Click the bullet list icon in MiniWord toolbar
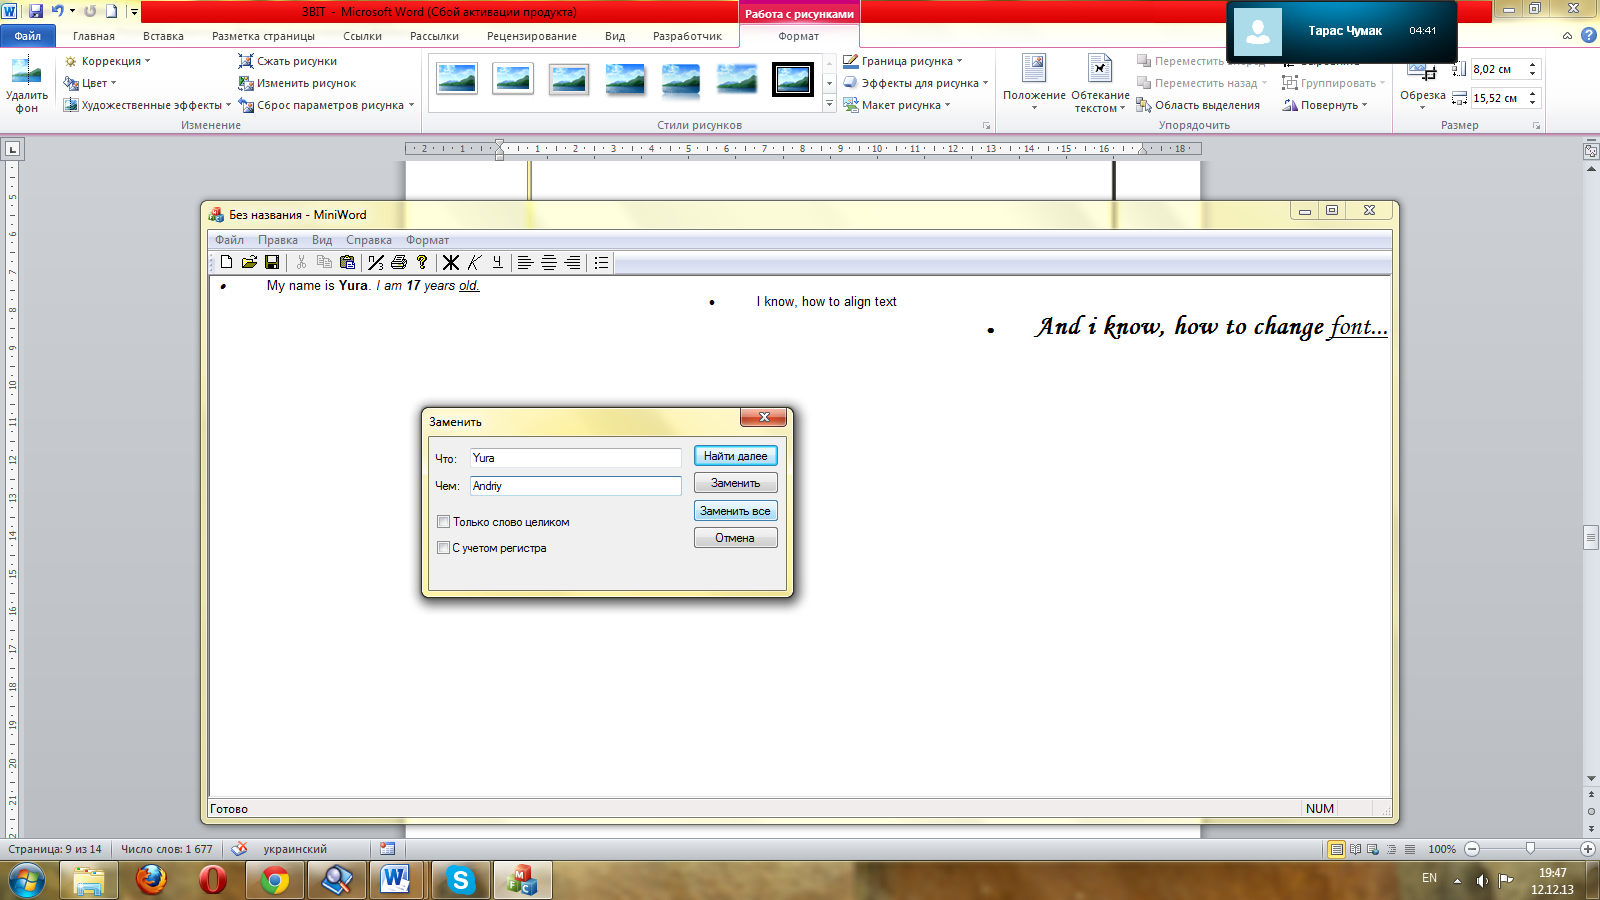 [x=601, y=262]
